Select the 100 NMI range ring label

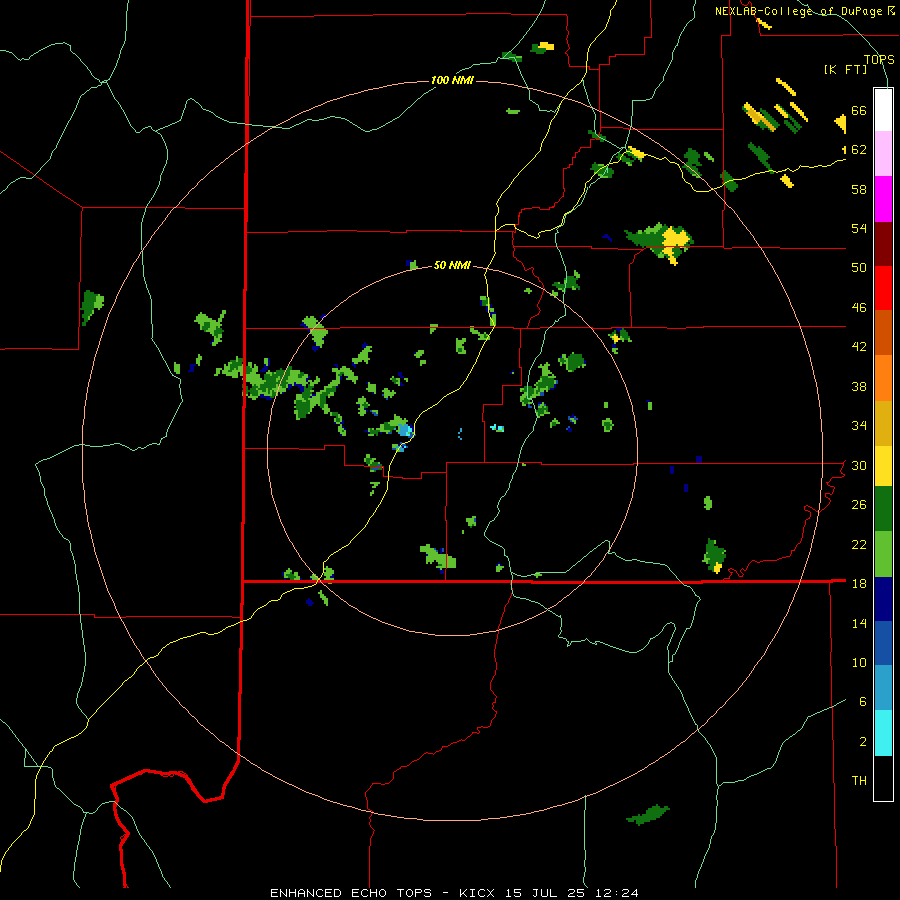[452, 80]
